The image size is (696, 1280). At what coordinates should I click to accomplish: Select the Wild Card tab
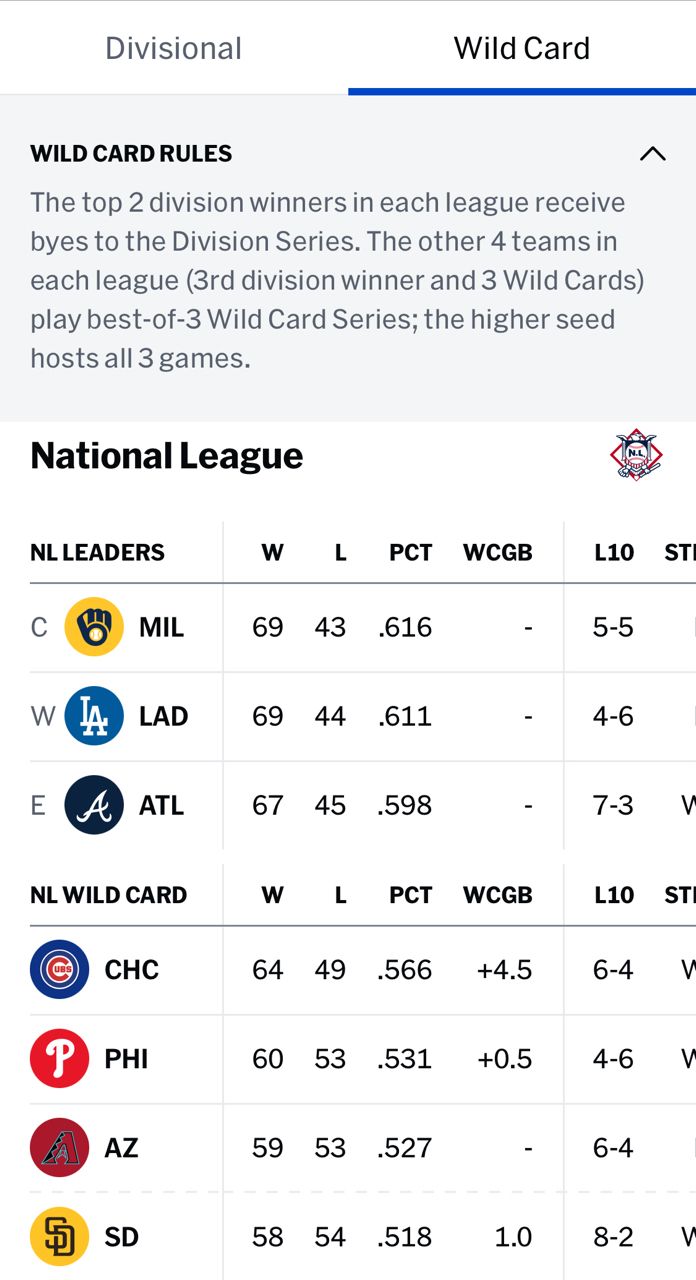point(522,48)
